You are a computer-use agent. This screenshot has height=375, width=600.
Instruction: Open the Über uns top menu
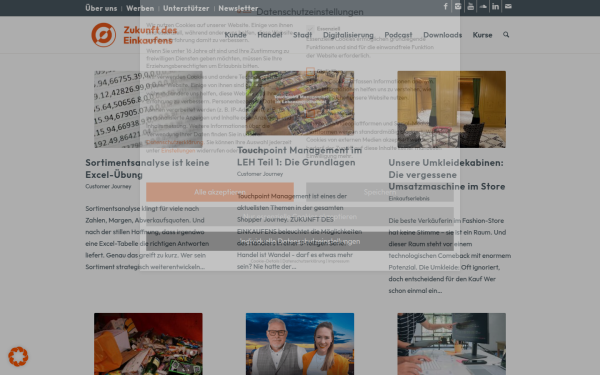click(101, 8)
